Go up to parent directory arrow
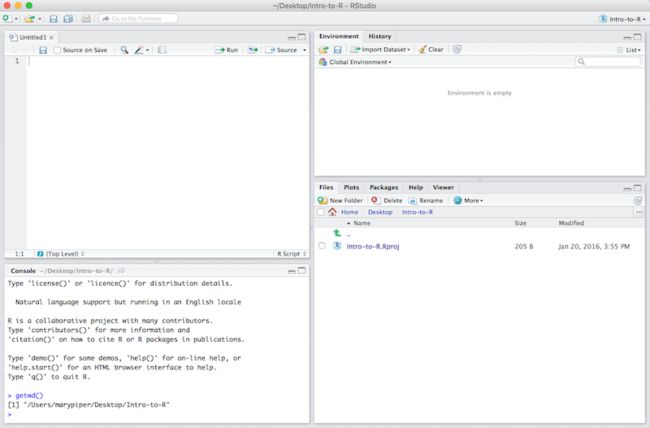Screen dimensions: 650x428 coord(337,233)
